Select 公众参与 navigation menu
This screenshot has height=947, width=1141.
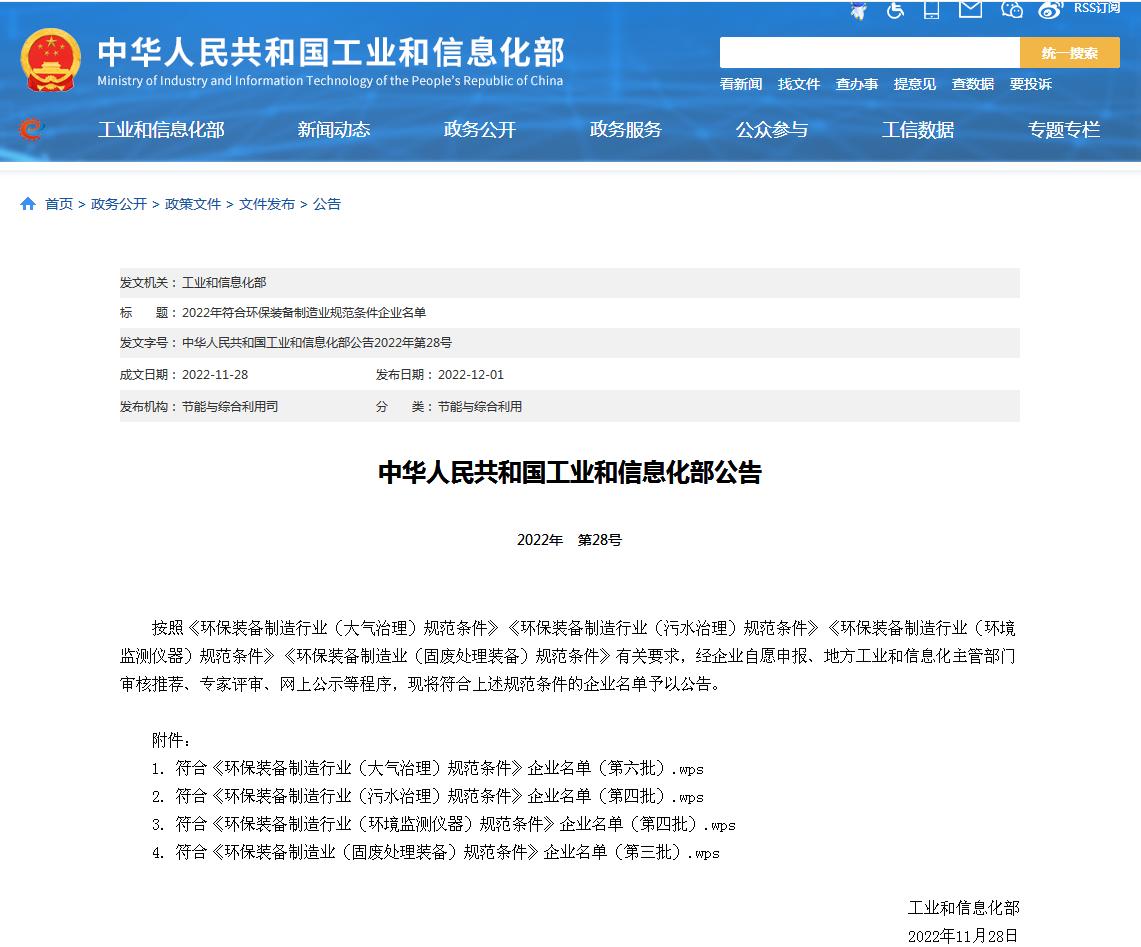coord(772,130)
